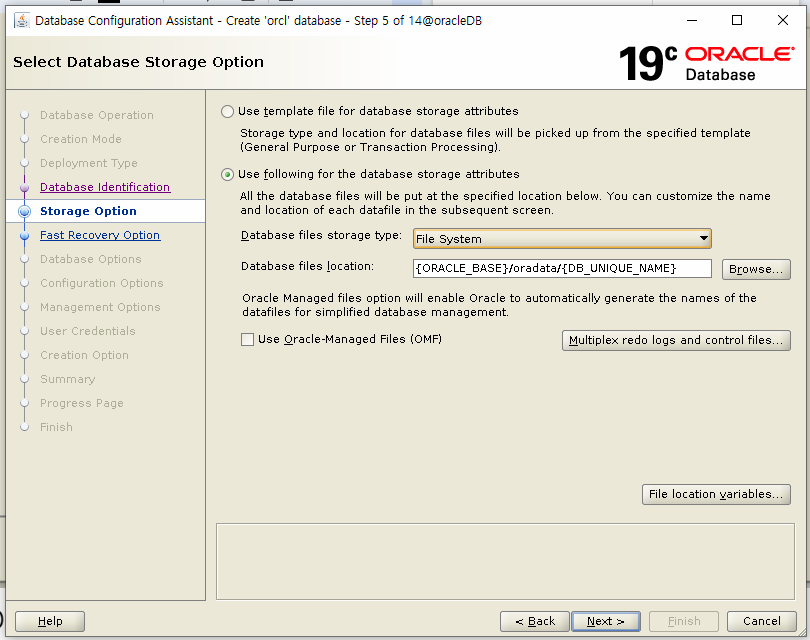
Task: Click Database Options step label
Action: [x=90, y=259]
